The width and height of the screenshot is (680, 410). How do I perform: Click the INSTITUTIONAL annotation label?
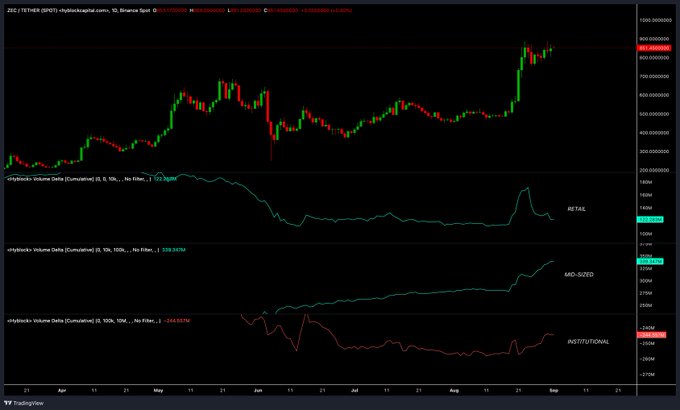588,342
